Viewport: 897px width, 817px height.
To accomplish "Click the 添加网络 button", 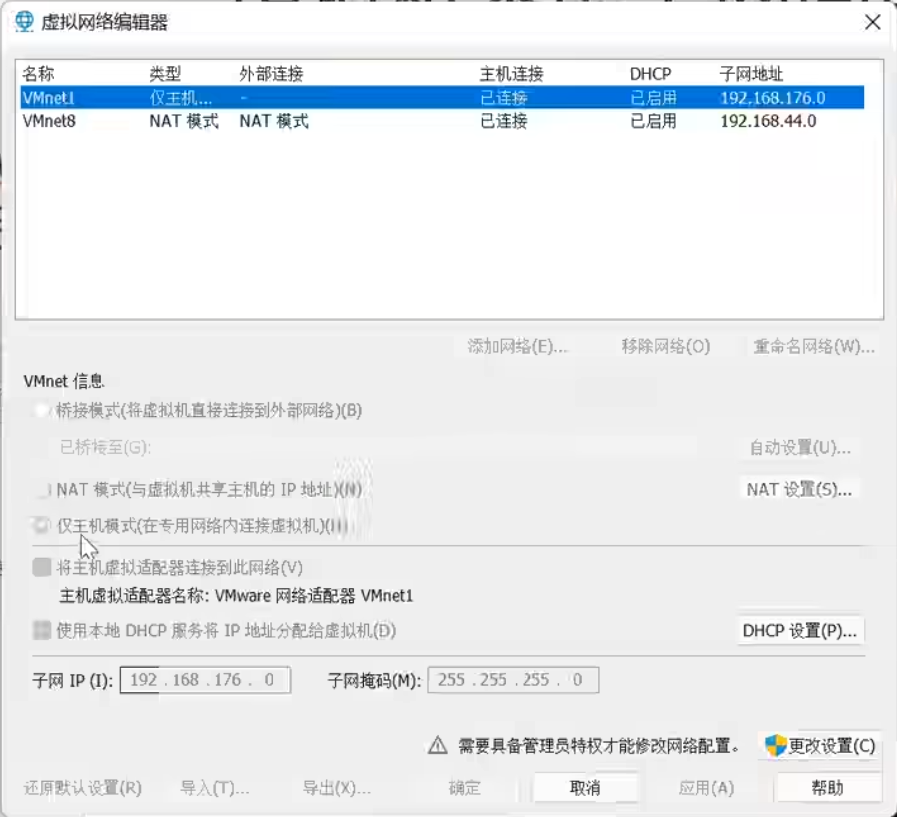I will tap(517, 347).
